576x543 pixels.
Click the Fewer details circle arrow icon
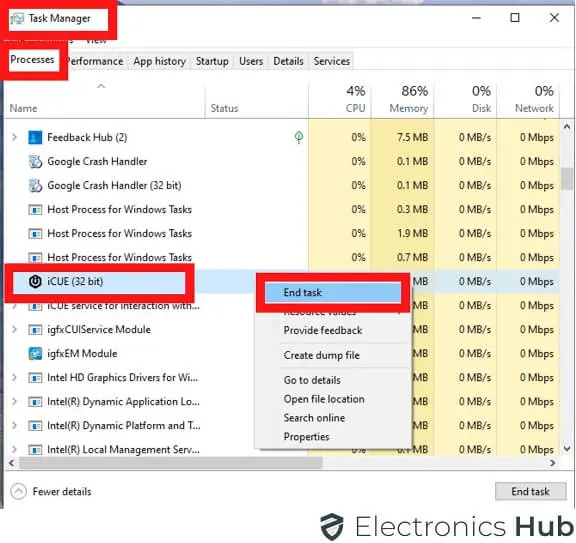18,491
